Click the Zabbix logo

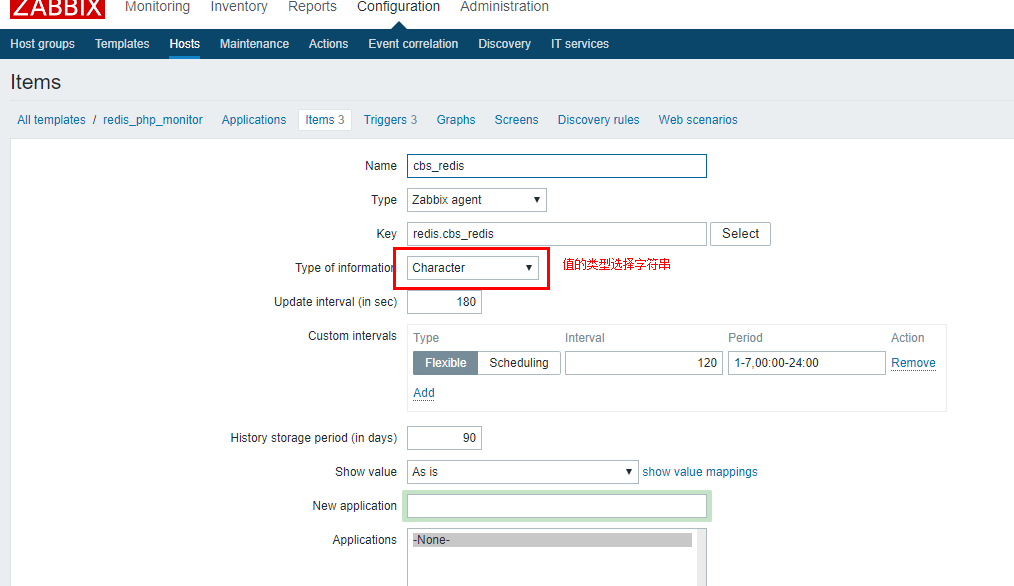(57, 8)
